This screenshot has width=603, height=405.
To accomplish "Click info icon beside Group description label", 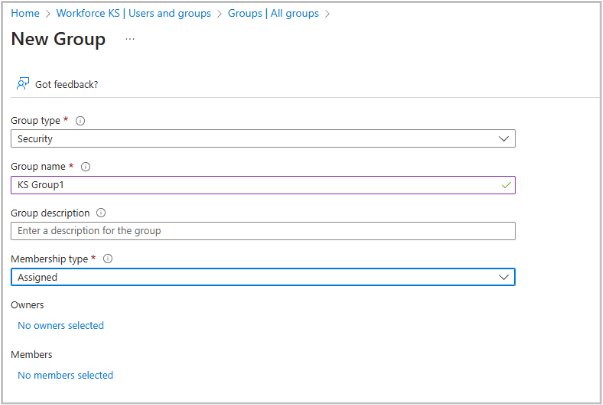I will pyautogui.click(x=102, y=213).
